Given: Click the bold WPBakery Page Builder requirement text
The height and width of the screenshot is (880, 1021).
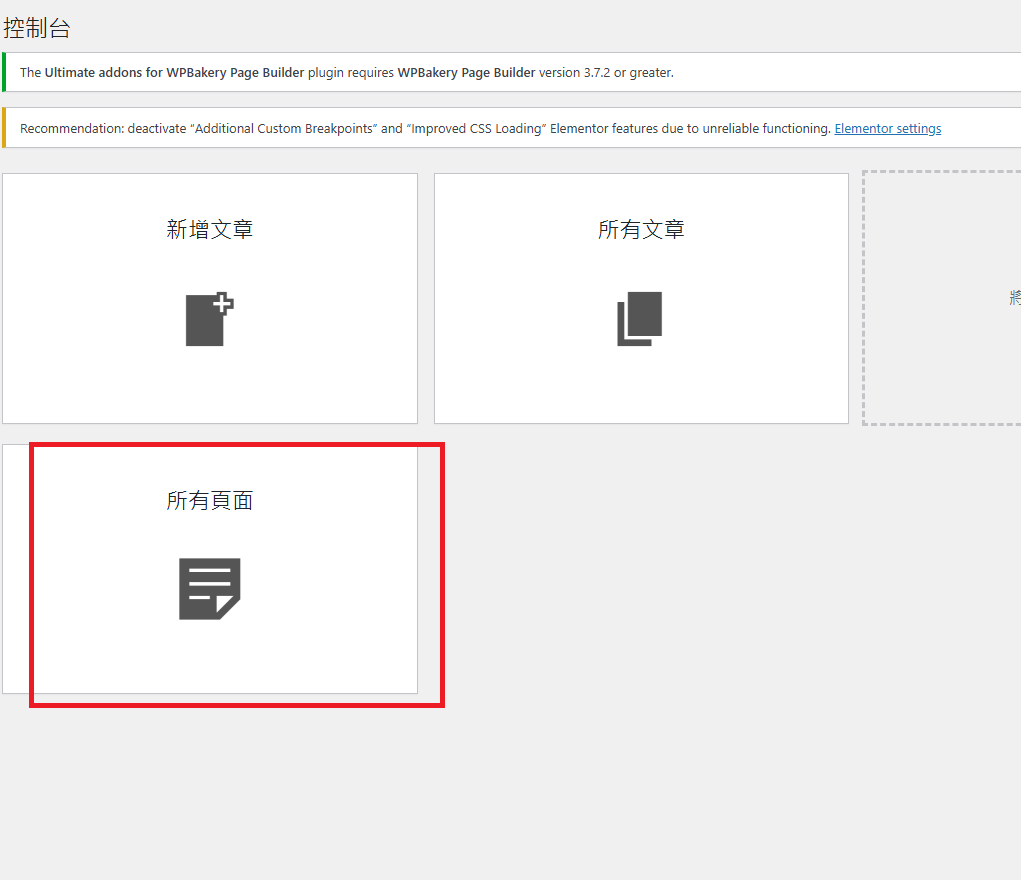Looking at the screenshot, I should (466, 72).
